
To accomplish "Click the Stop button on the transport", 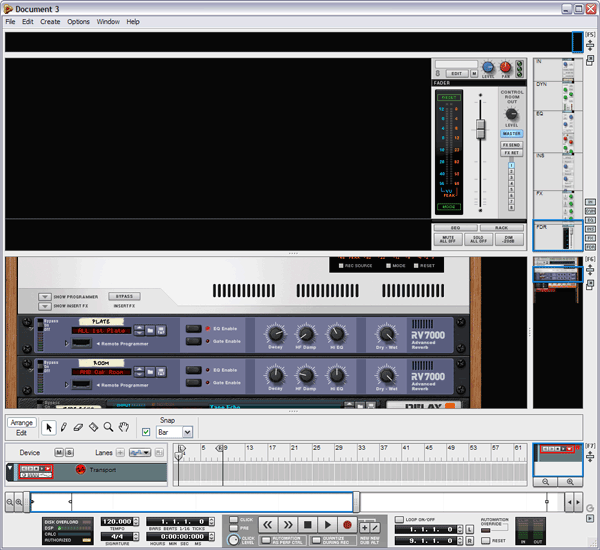I will tap(308, 524).
